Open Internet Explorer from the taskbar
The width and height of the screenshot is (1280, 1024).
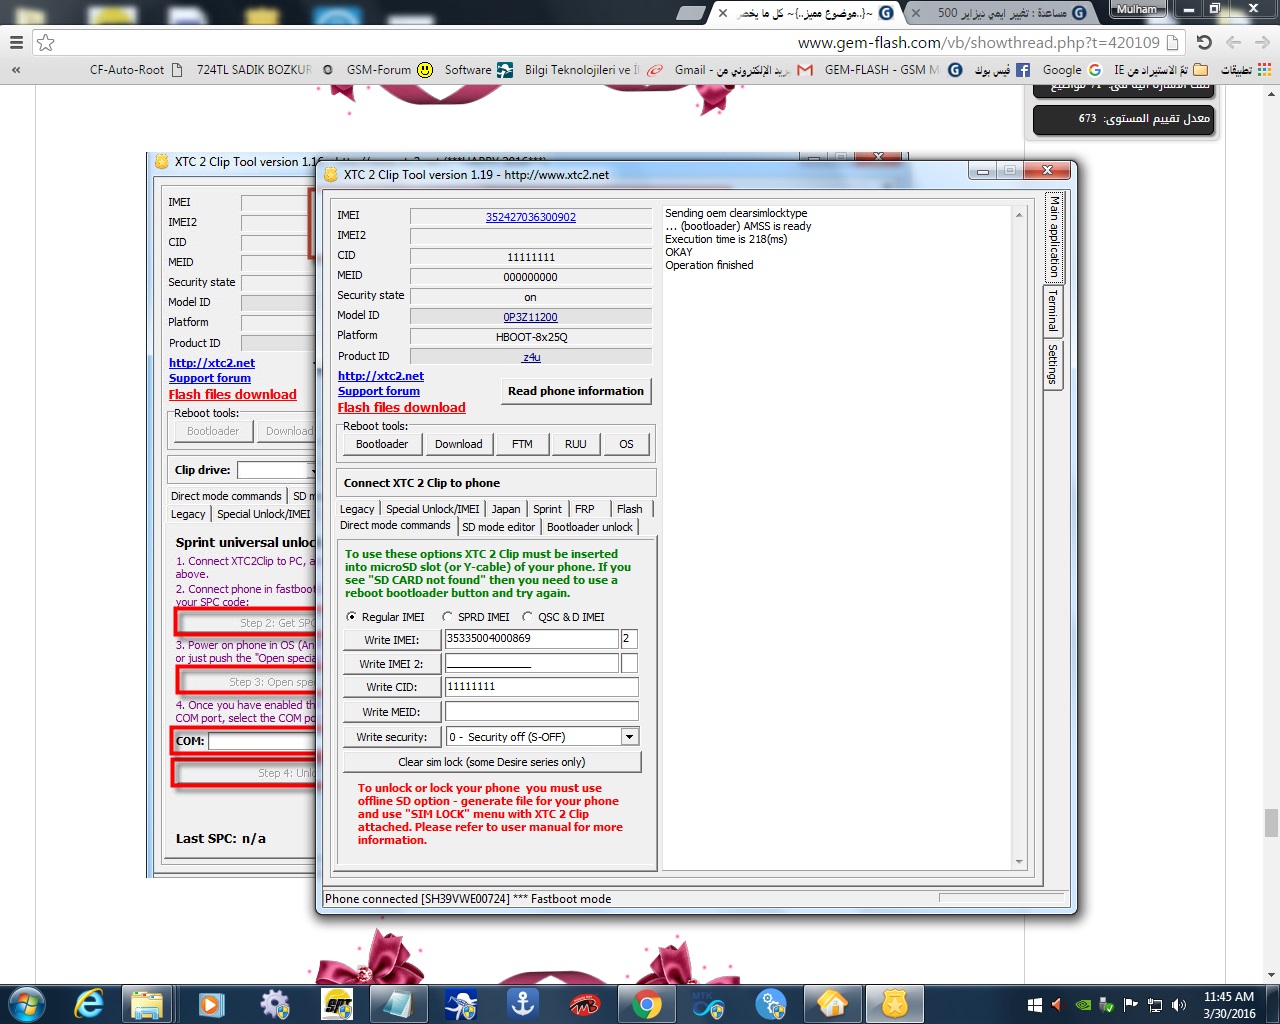pyautogui.click(x=89, y=1003)
